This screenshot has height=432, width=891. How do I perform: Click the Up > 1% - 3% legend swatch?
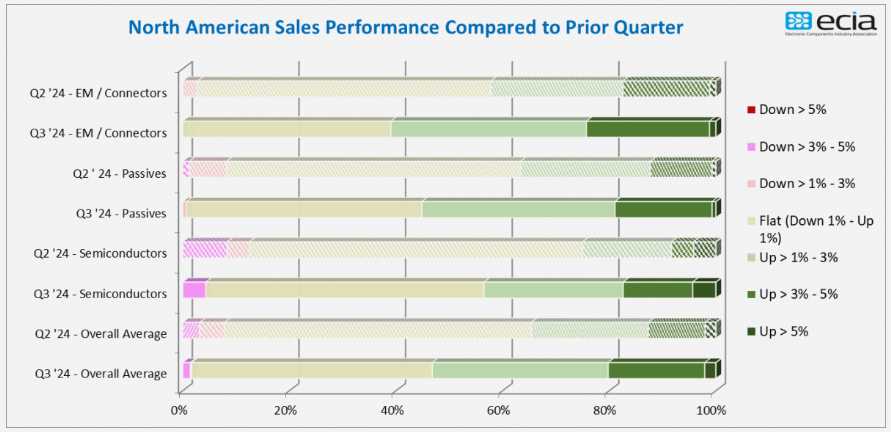(x=751, y=257)
